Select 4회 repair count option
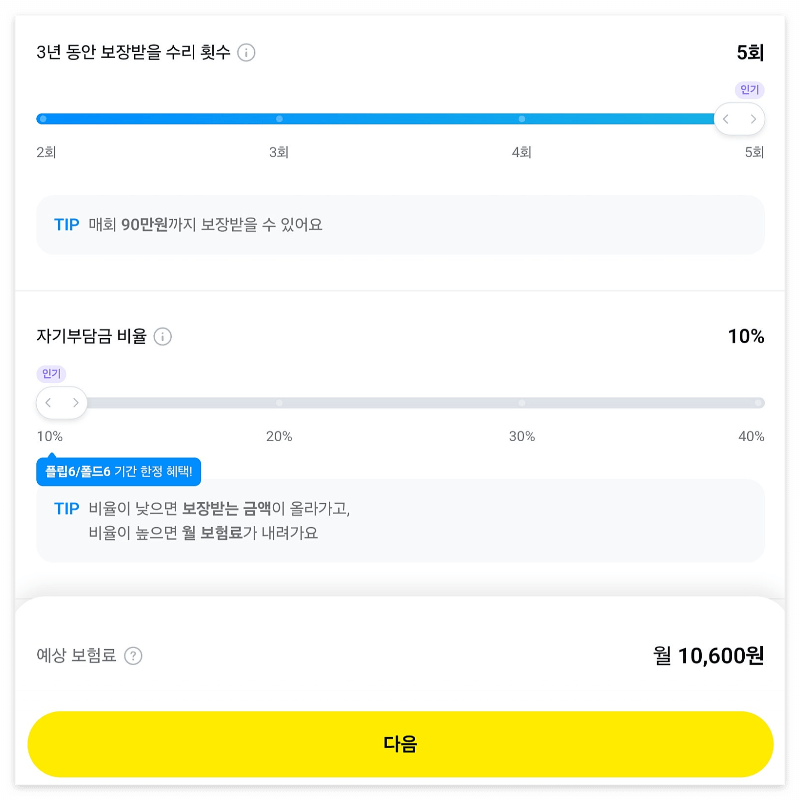 click(x=521, y=118)
